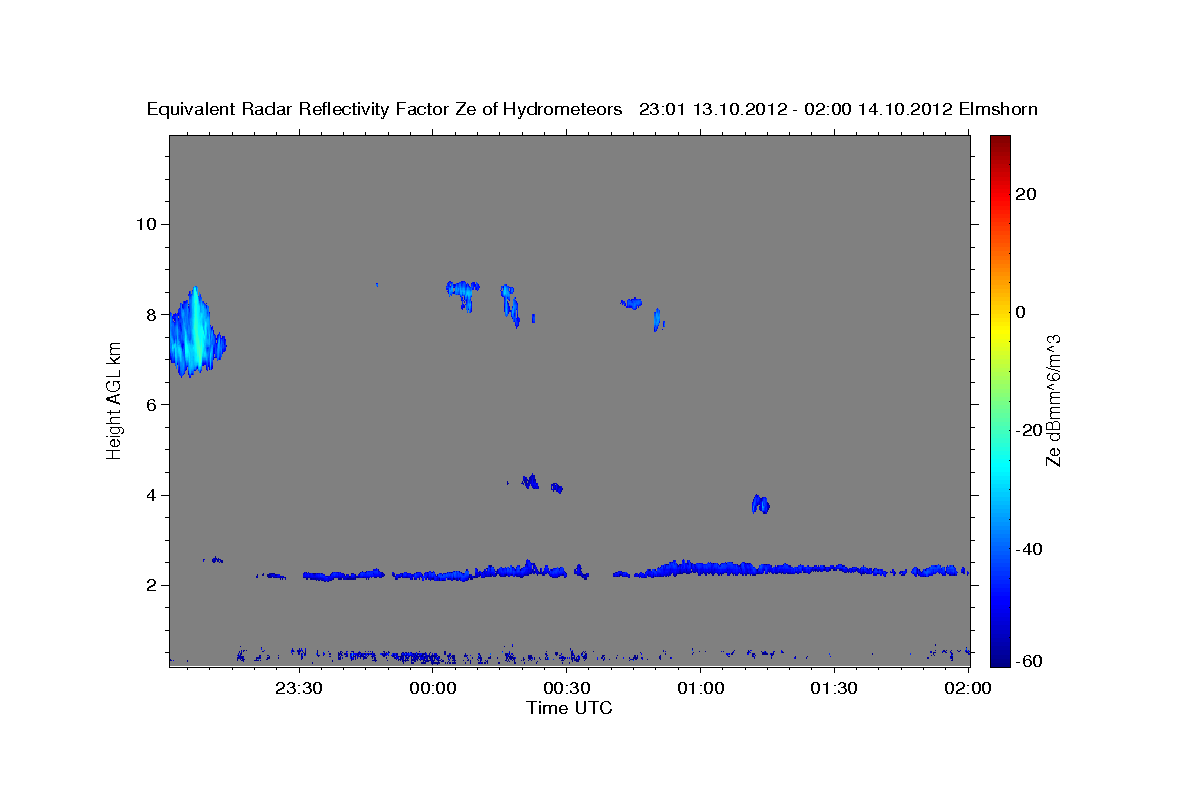The height and width of the screenshot is (800, 1200).
Task: Click the plot title 'Equivalent Radar Reflectivity Factor Ze of Hydrometeors'
Action: pos(384,109)
